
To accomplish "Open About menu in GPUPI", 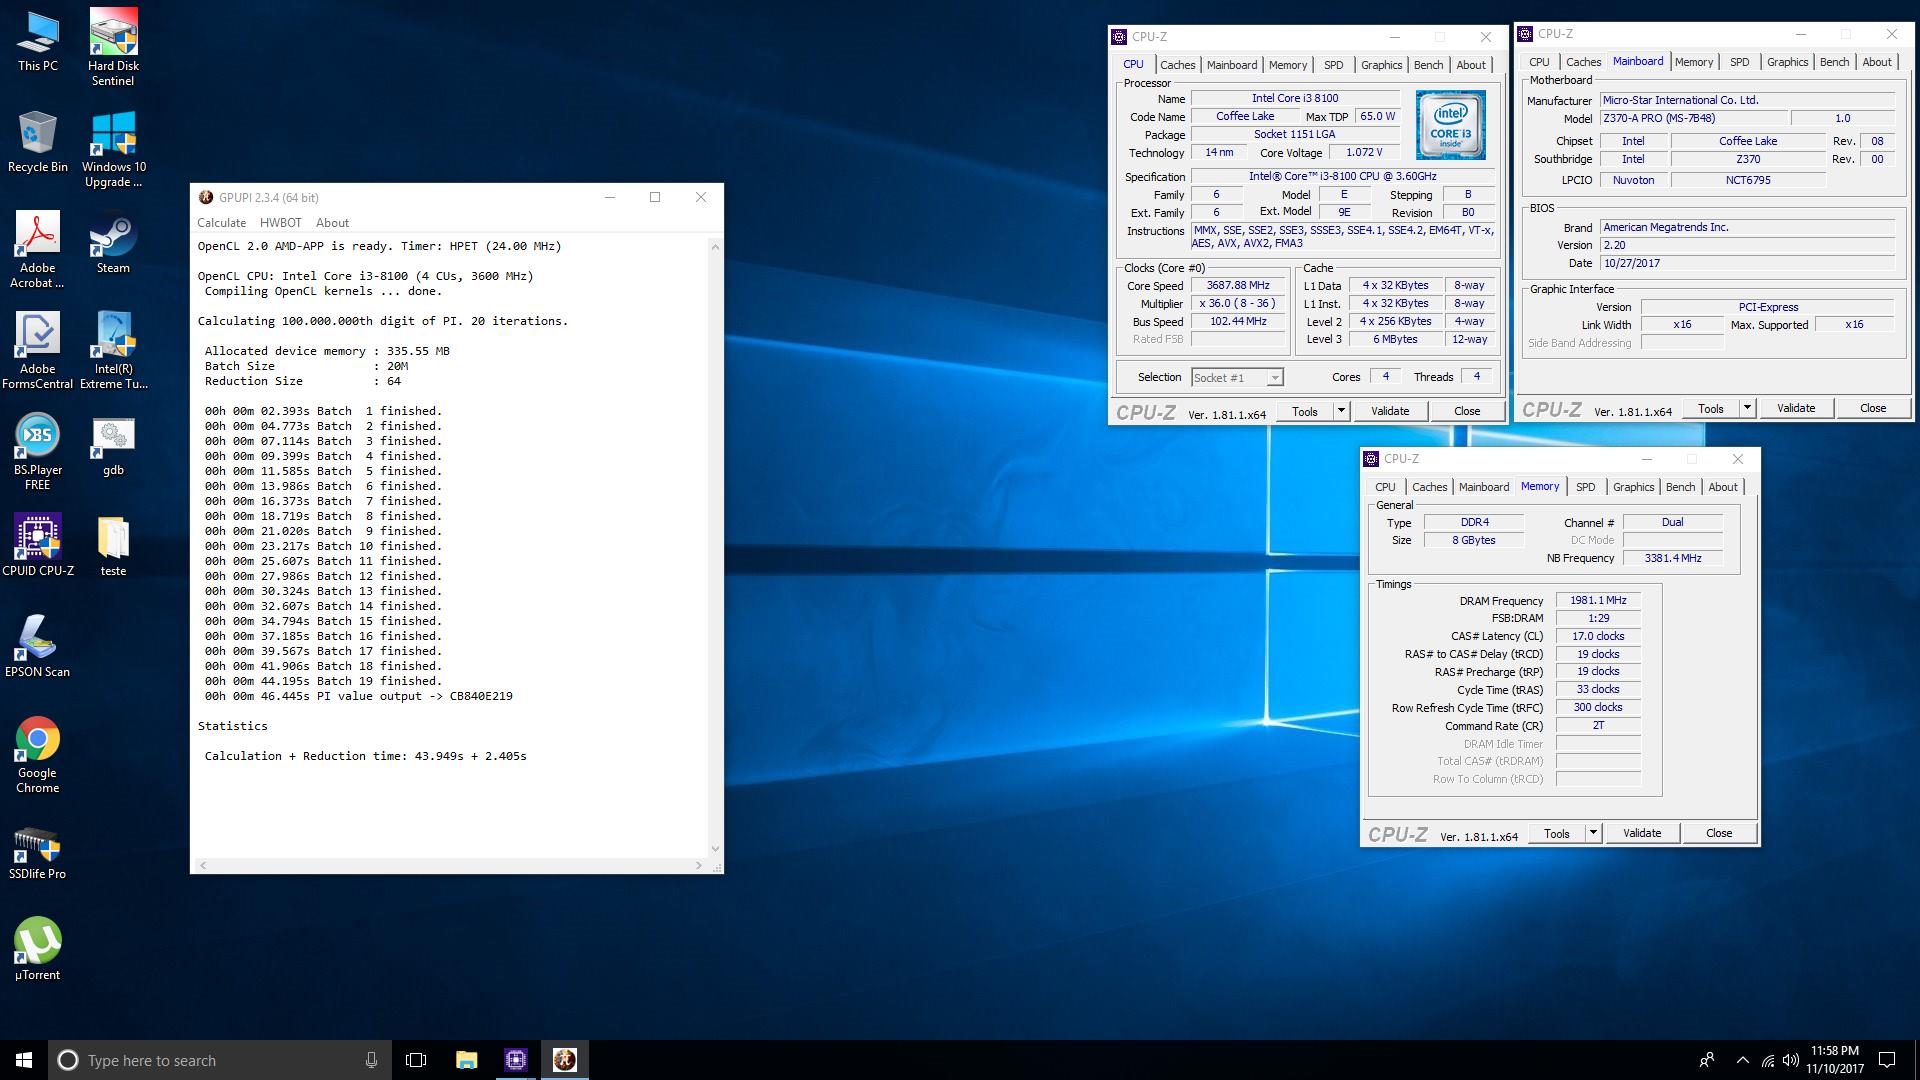I will [332, 223].
